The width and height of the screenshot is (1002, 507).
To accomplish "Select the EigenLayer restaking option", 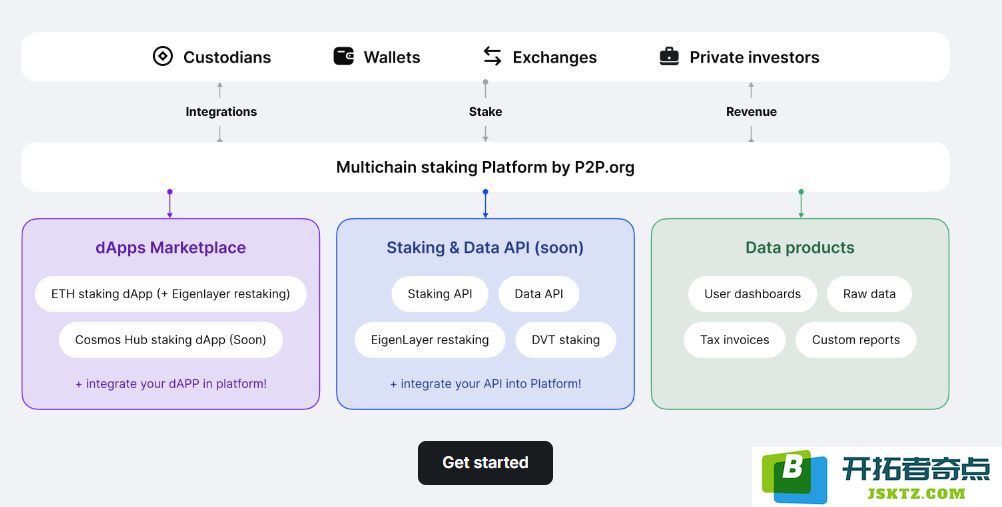I will [x=429, y=340].
